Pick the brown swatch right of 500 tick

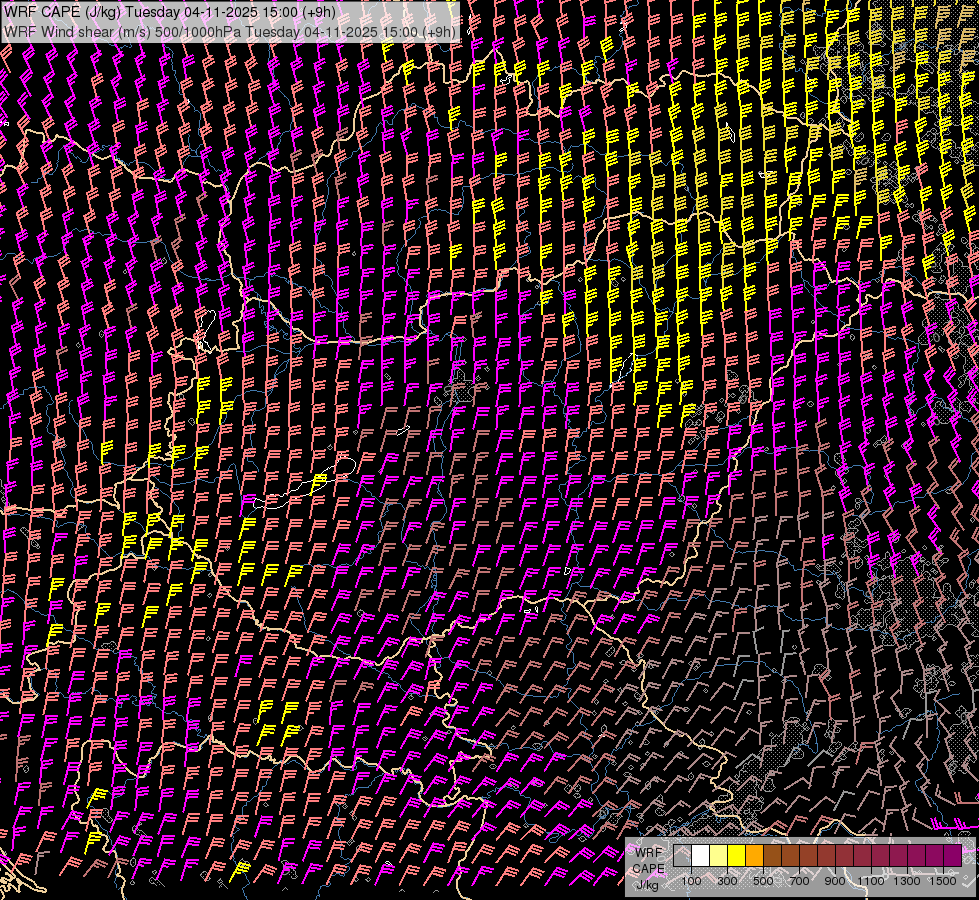[x=772, y=855]
